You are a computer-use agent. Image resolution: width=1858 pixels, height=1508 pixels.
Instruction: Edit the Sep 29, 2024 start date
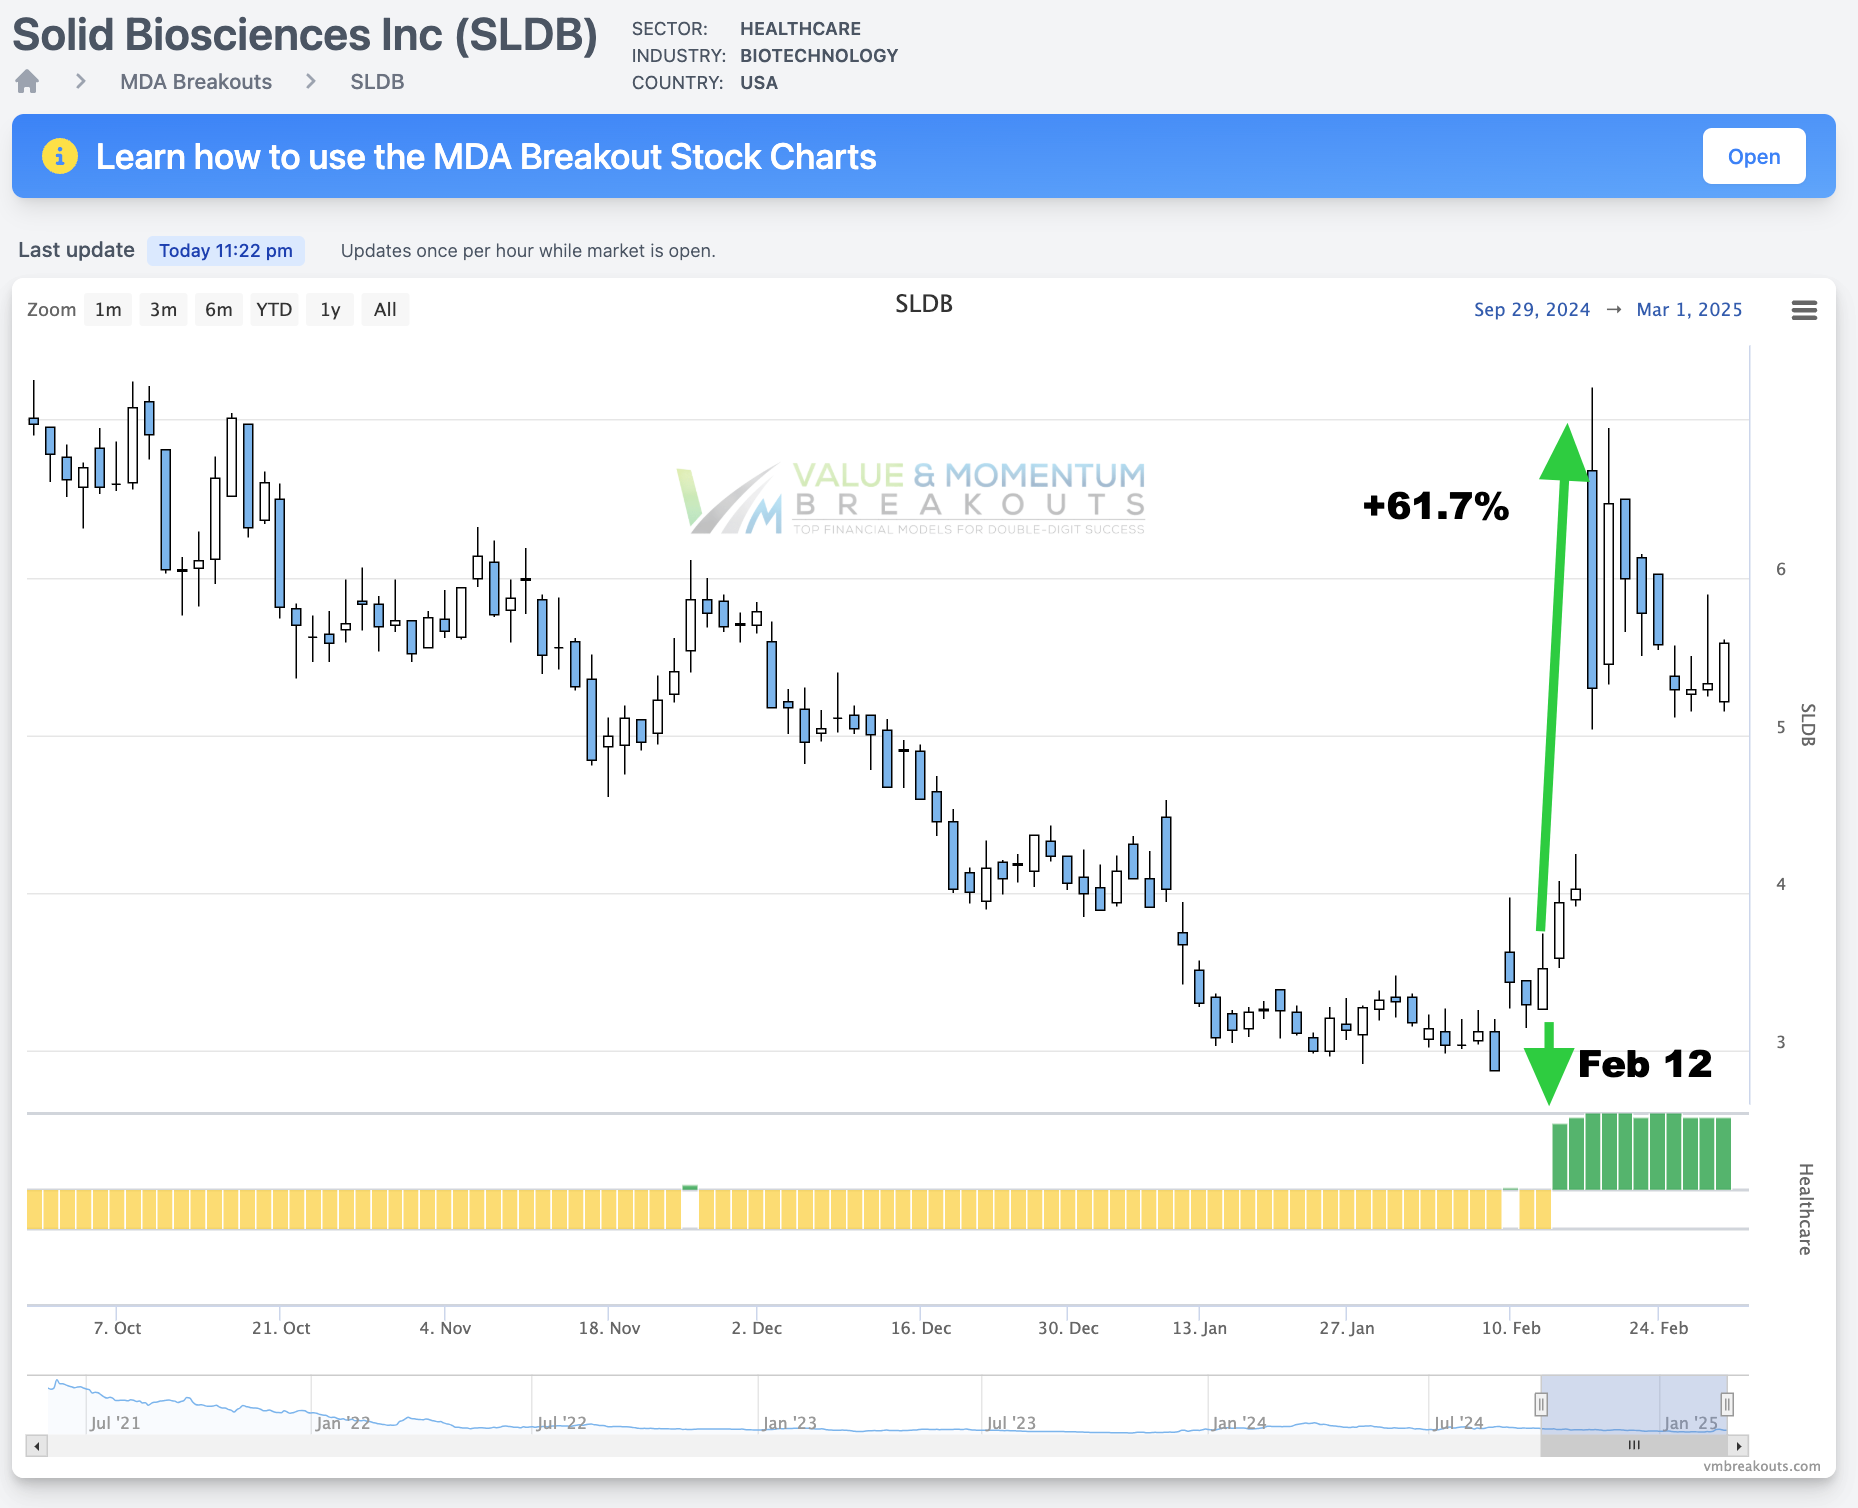[x=1531, y=310]
